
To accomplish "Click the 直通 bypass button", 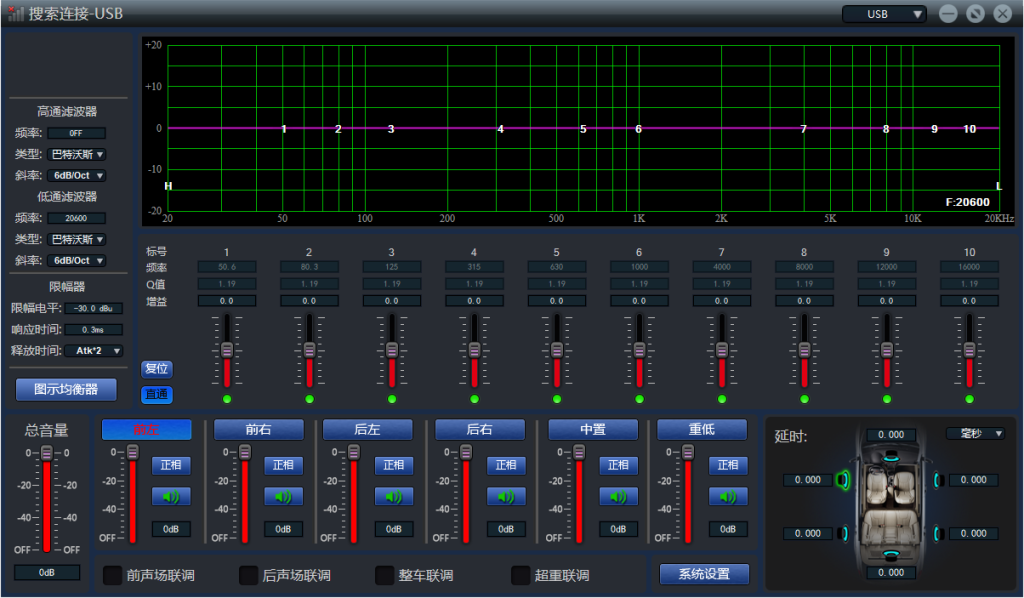I will click(157, 394).
